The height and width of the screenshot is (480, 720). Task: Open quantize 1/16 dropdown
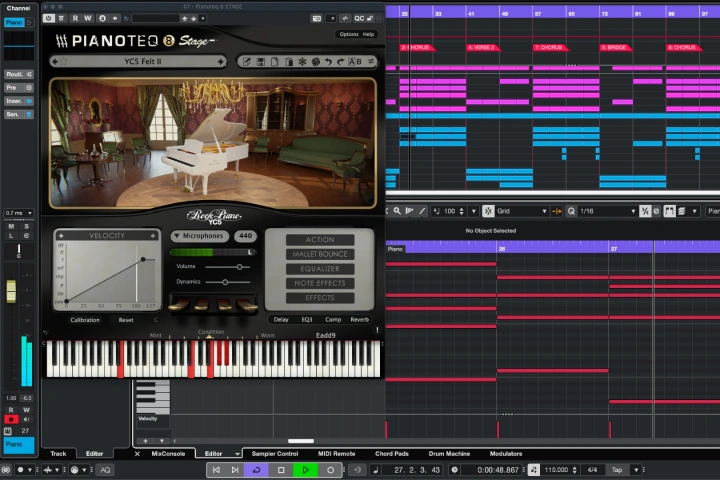point(607,211)
